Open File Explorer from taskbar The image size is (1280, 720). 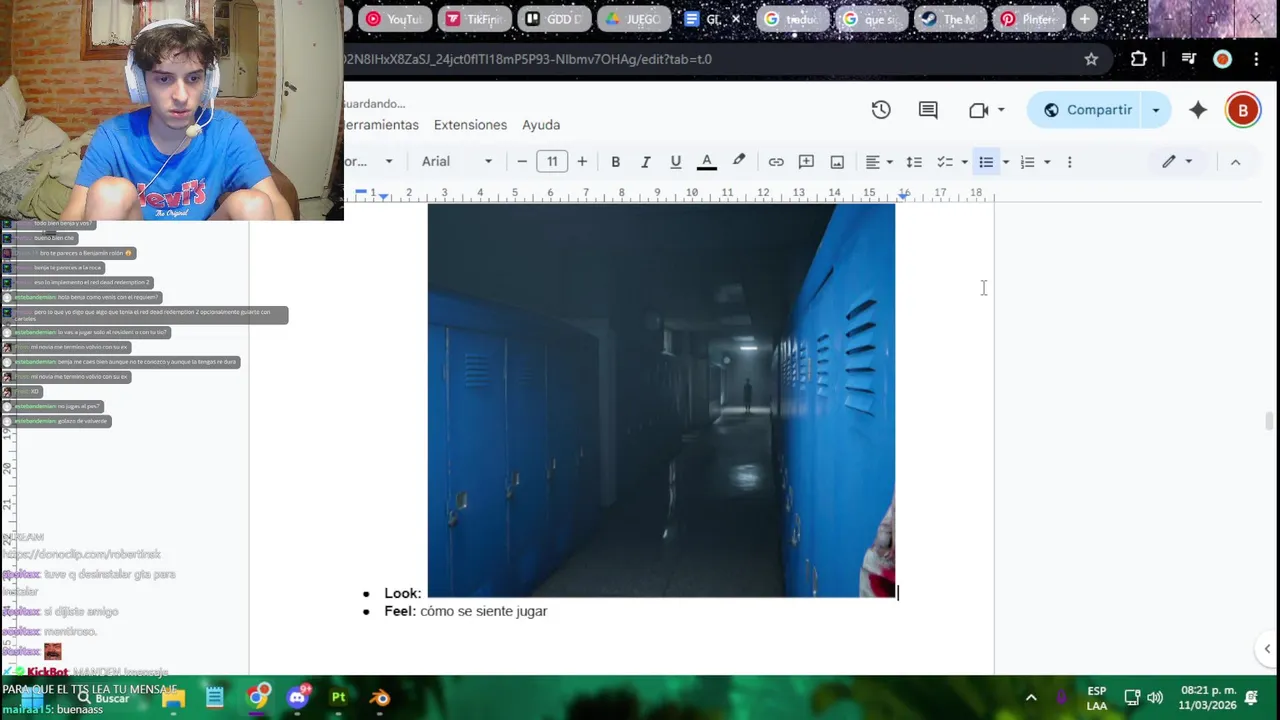tap(173, 698)
